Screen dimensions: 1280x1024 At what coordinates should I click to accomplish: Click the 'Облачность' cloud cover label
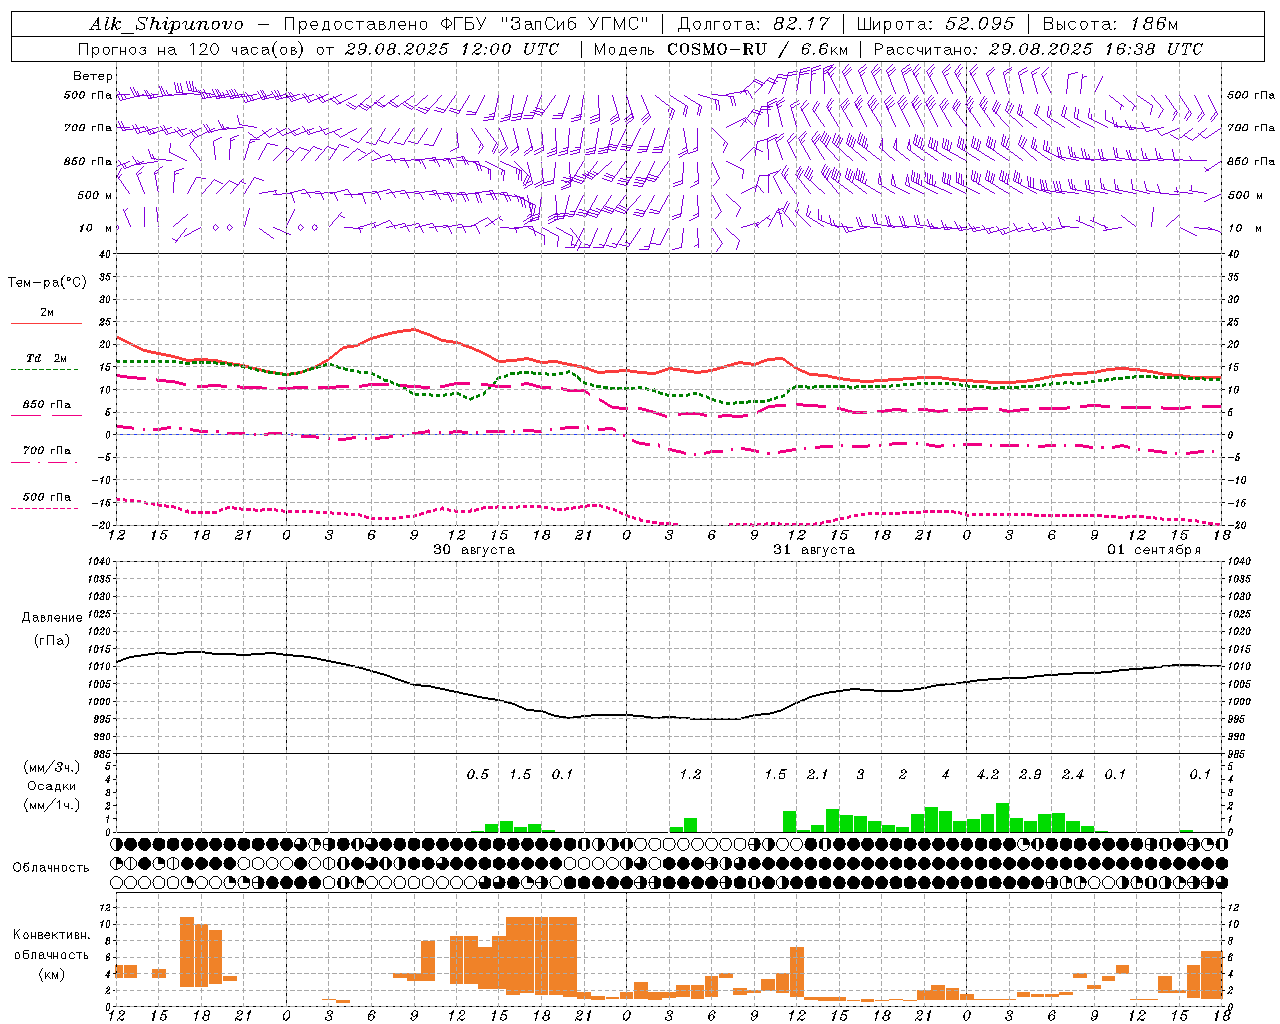click(51, 868)
